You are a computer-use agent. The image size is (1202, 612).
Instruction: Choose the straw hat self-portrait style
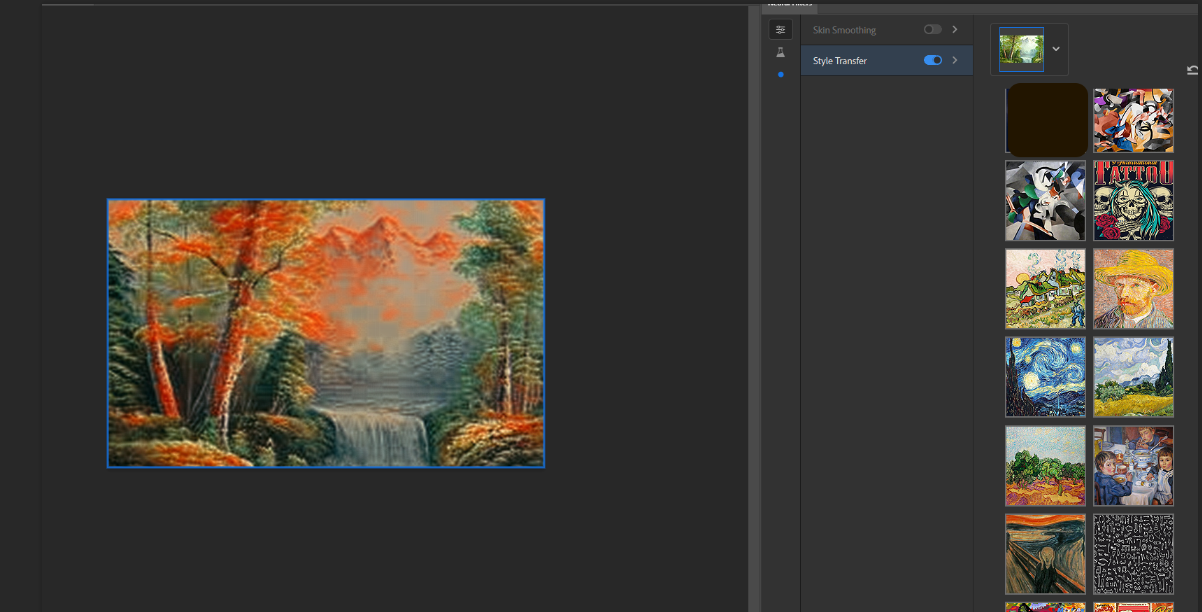pyautogui.click(x=1133, y=288)
